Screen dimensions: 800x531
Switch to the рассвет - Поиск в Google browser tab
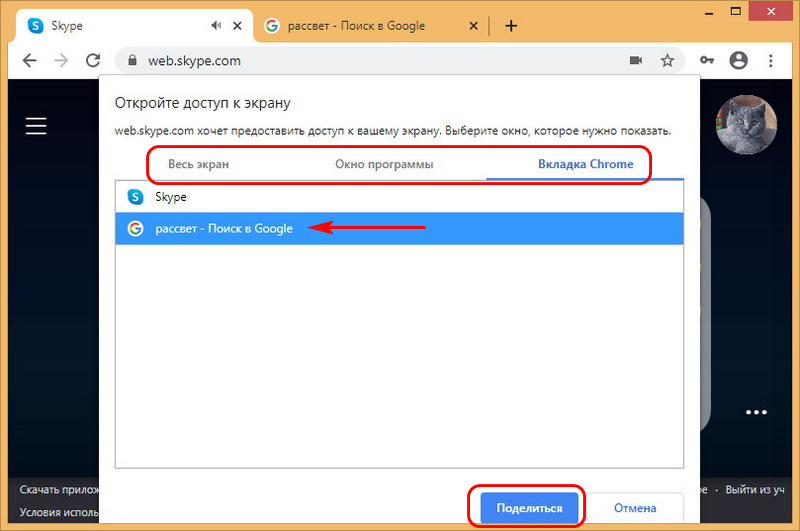click(x=371, y=26)
